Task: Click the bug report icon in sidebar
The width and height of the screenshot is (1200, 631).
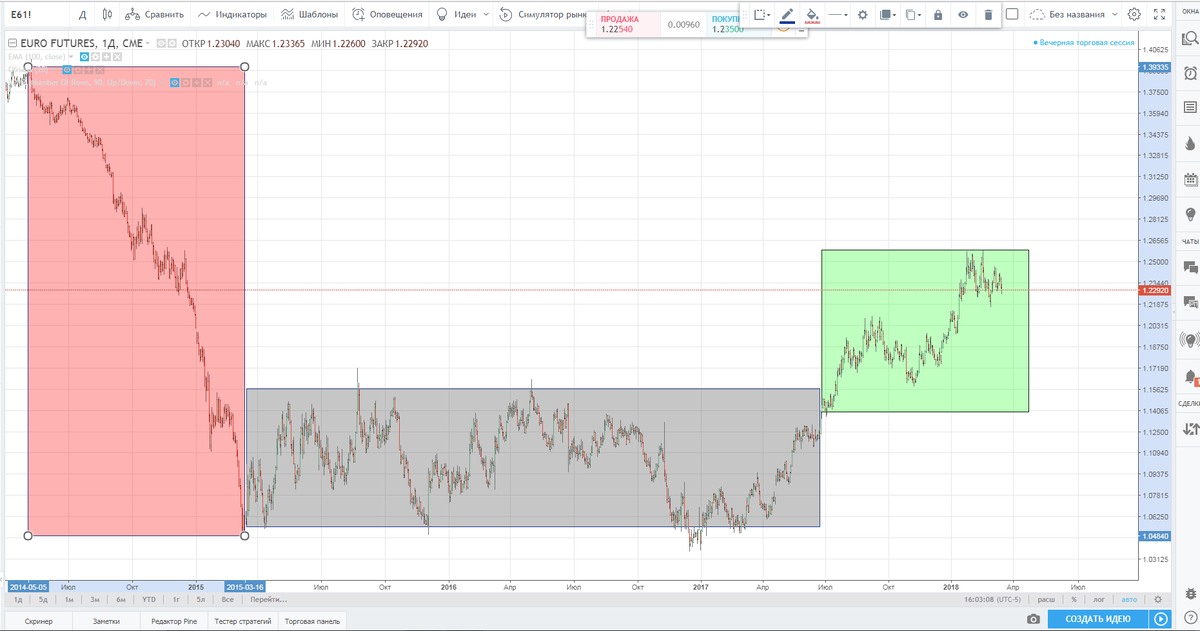Action: click(1190, 593)
